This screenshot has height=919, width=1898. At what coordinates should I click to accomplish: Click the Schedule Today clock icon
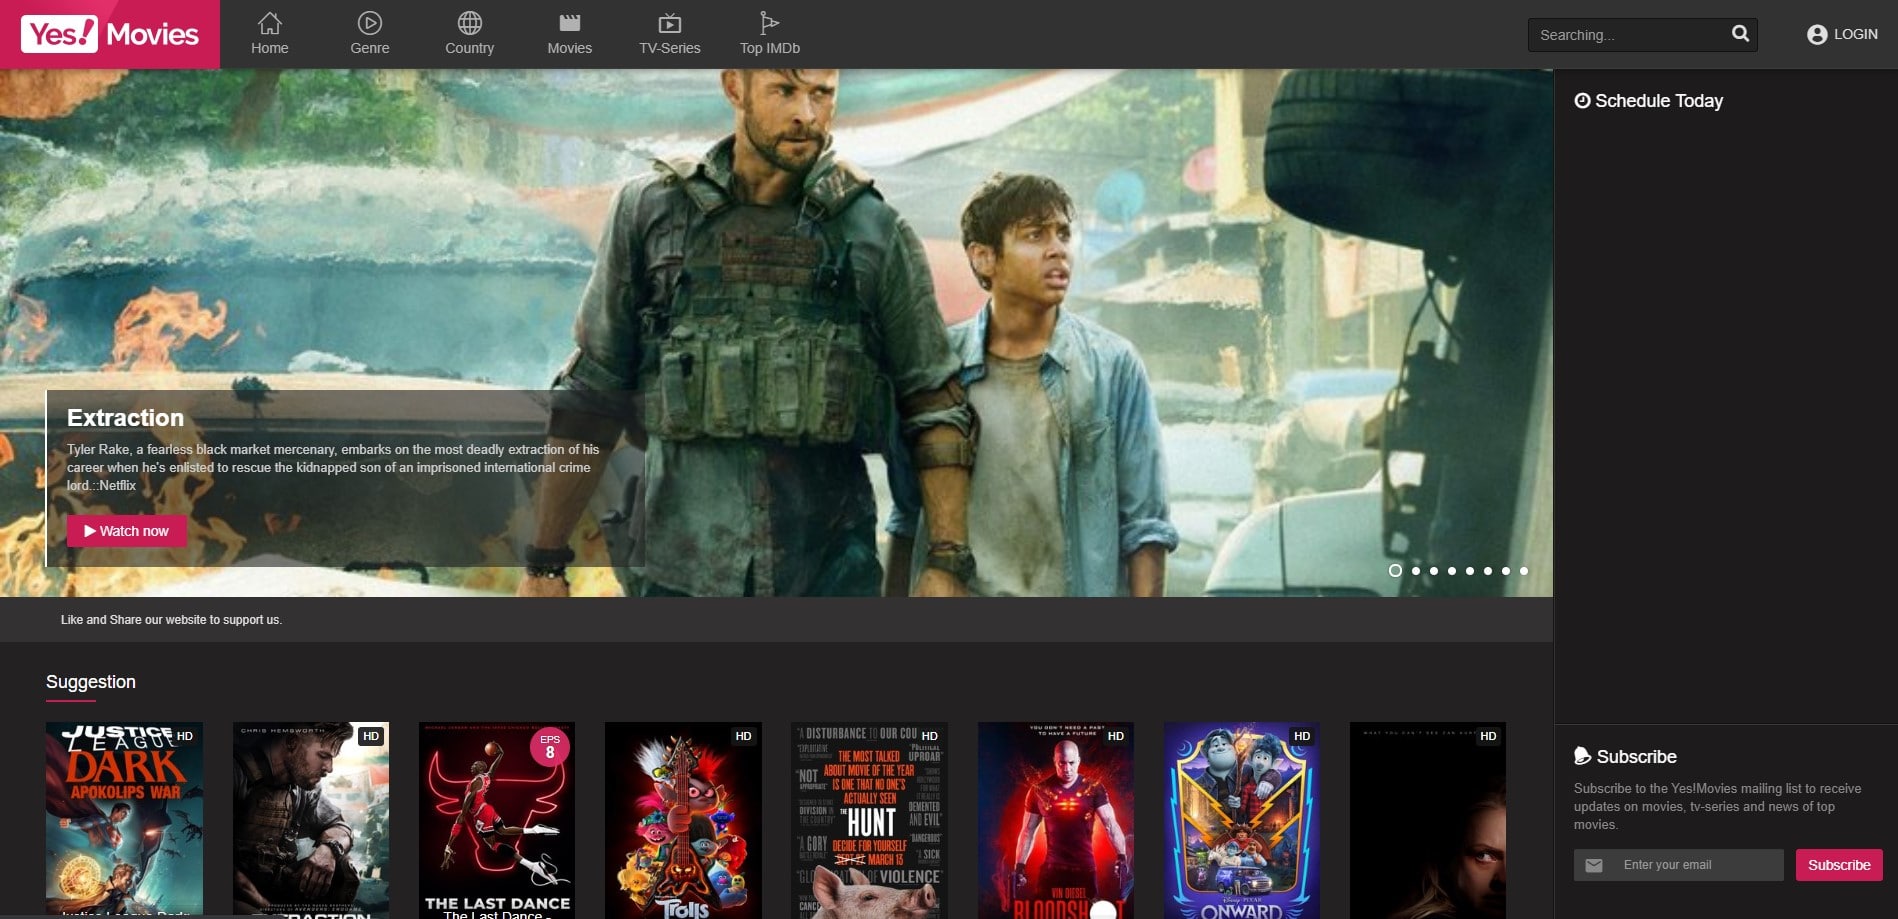tap(1582, 100)
